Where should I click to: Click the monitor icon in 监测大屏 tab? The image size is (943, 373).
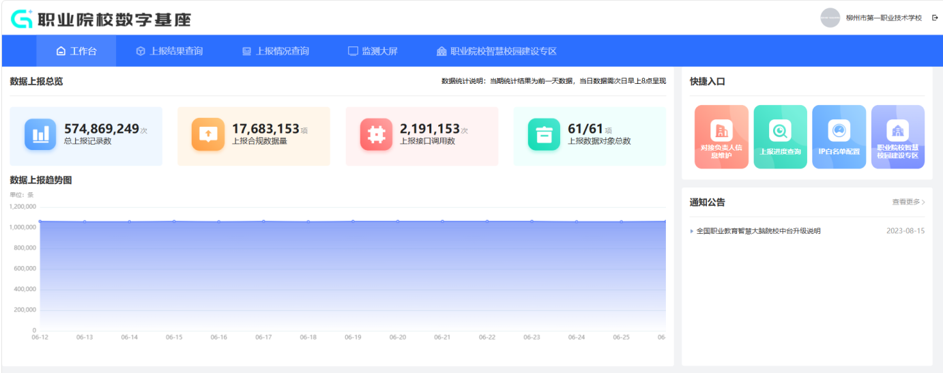tap(353, 51)
